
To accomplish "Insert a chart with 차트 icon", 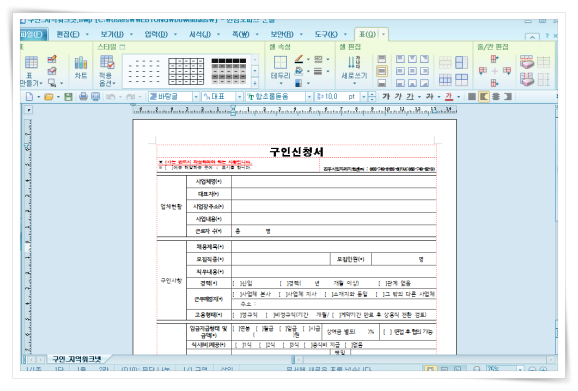I will coord(81,67).
